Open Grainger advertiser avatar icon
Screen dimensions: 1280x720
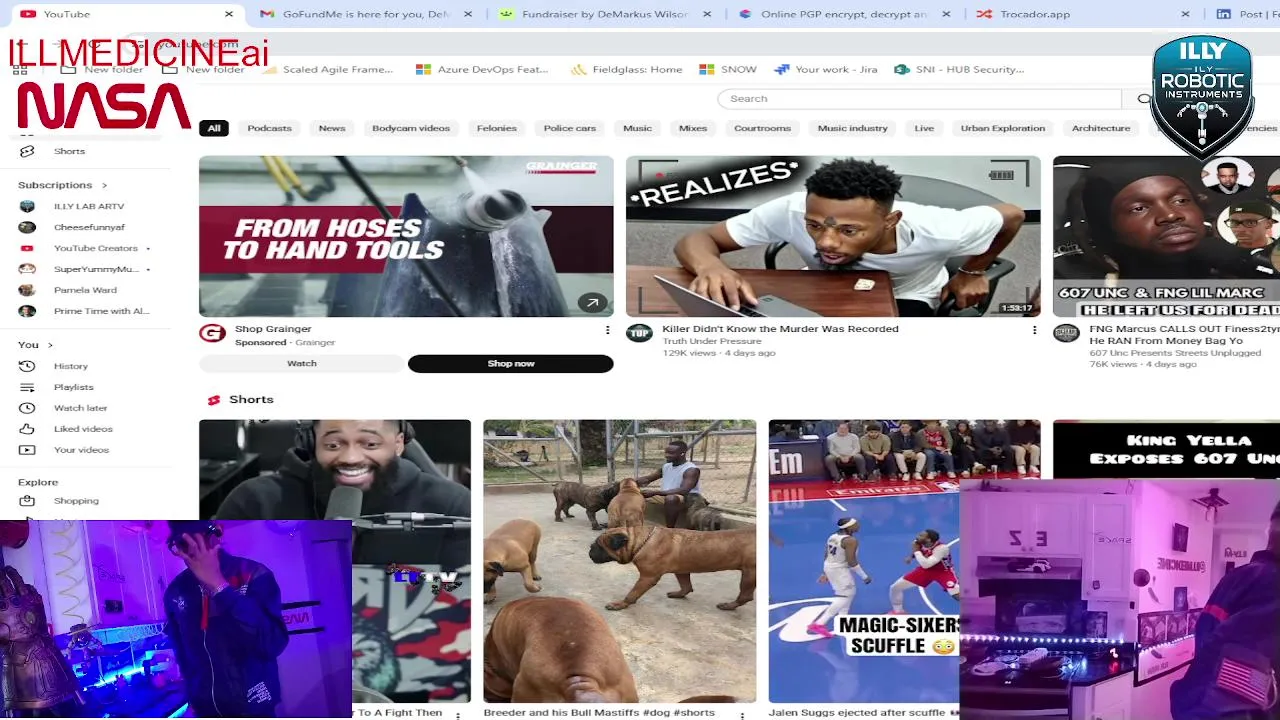[x=212, y=333]
